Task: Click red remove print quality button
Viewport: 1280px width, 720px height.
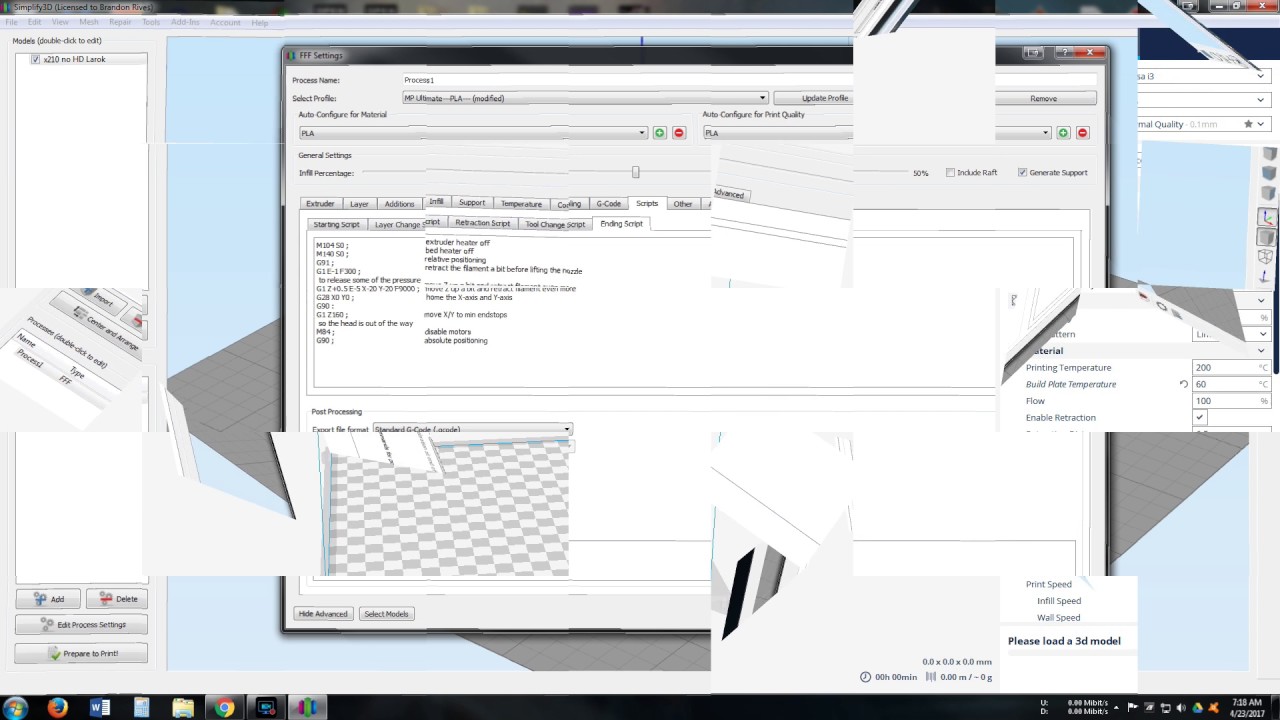Action: coord(1082,133)
